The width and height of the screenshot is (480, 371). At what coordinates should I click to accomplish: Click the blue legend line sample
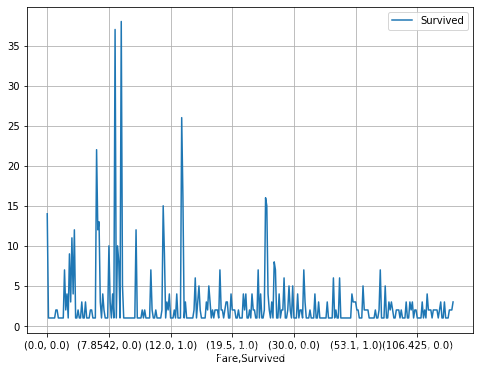click(402, 20)
